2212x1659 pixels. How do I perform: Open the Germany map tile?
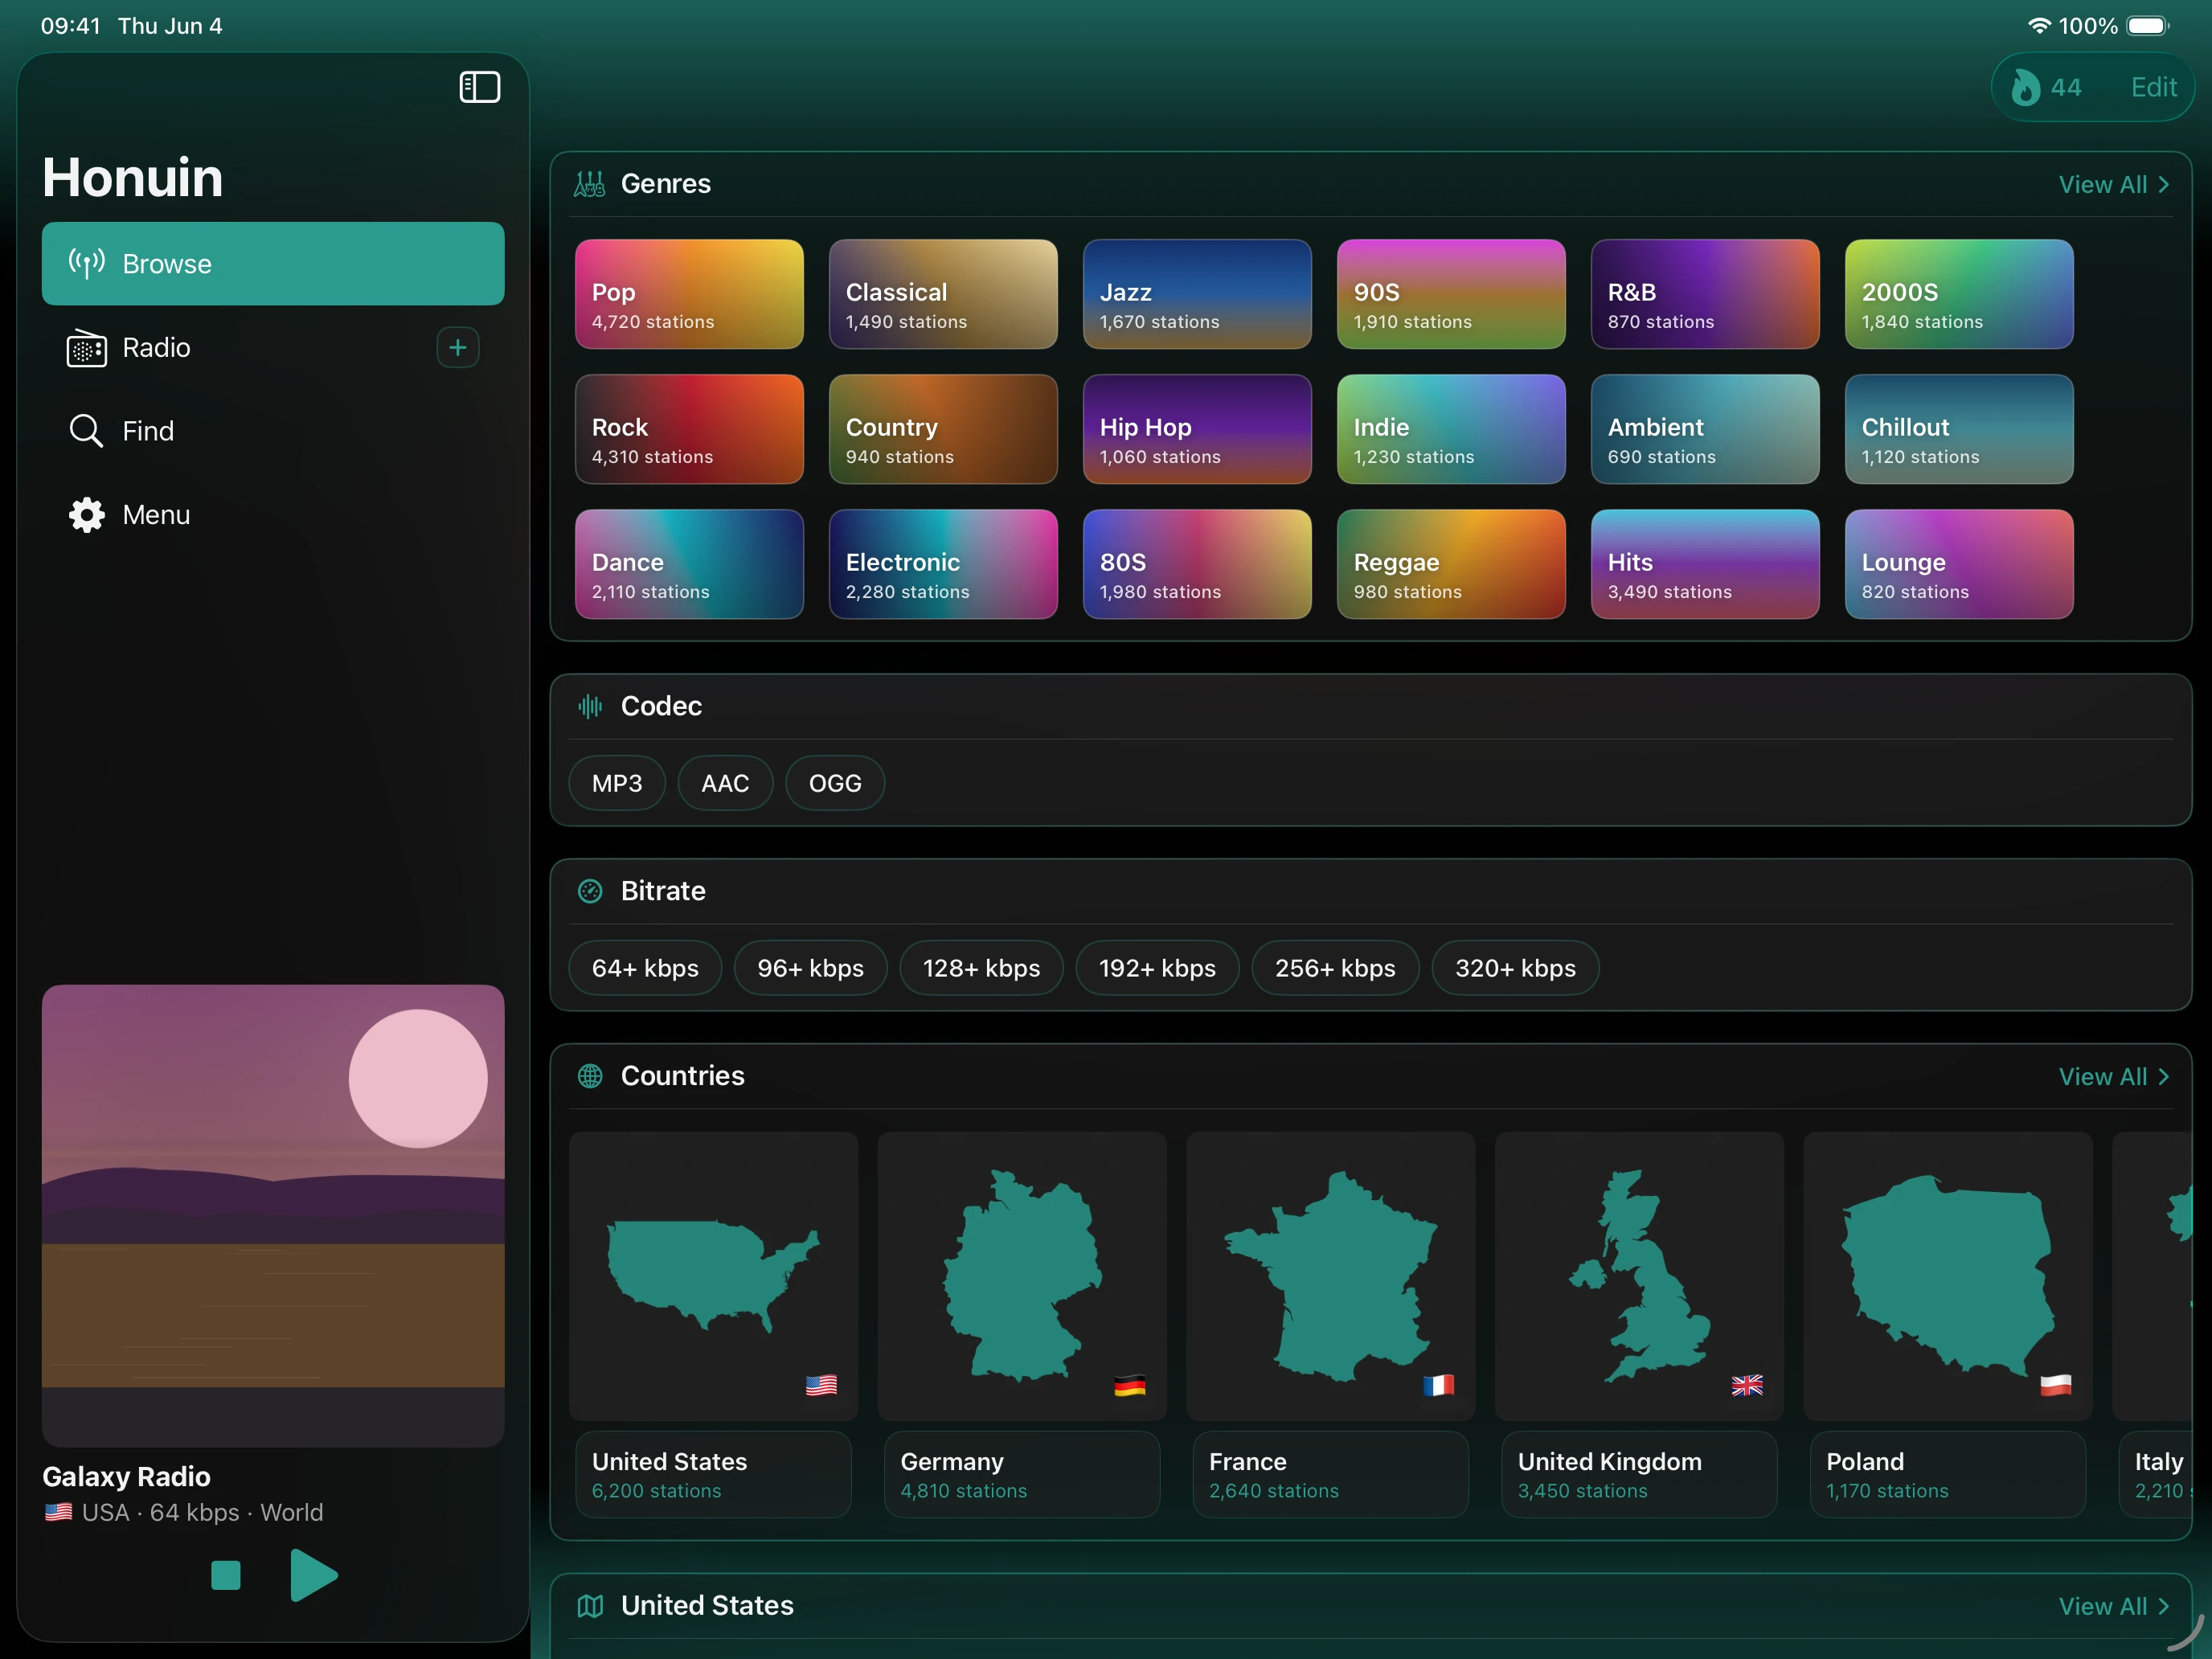(x=1022, y=1276)
